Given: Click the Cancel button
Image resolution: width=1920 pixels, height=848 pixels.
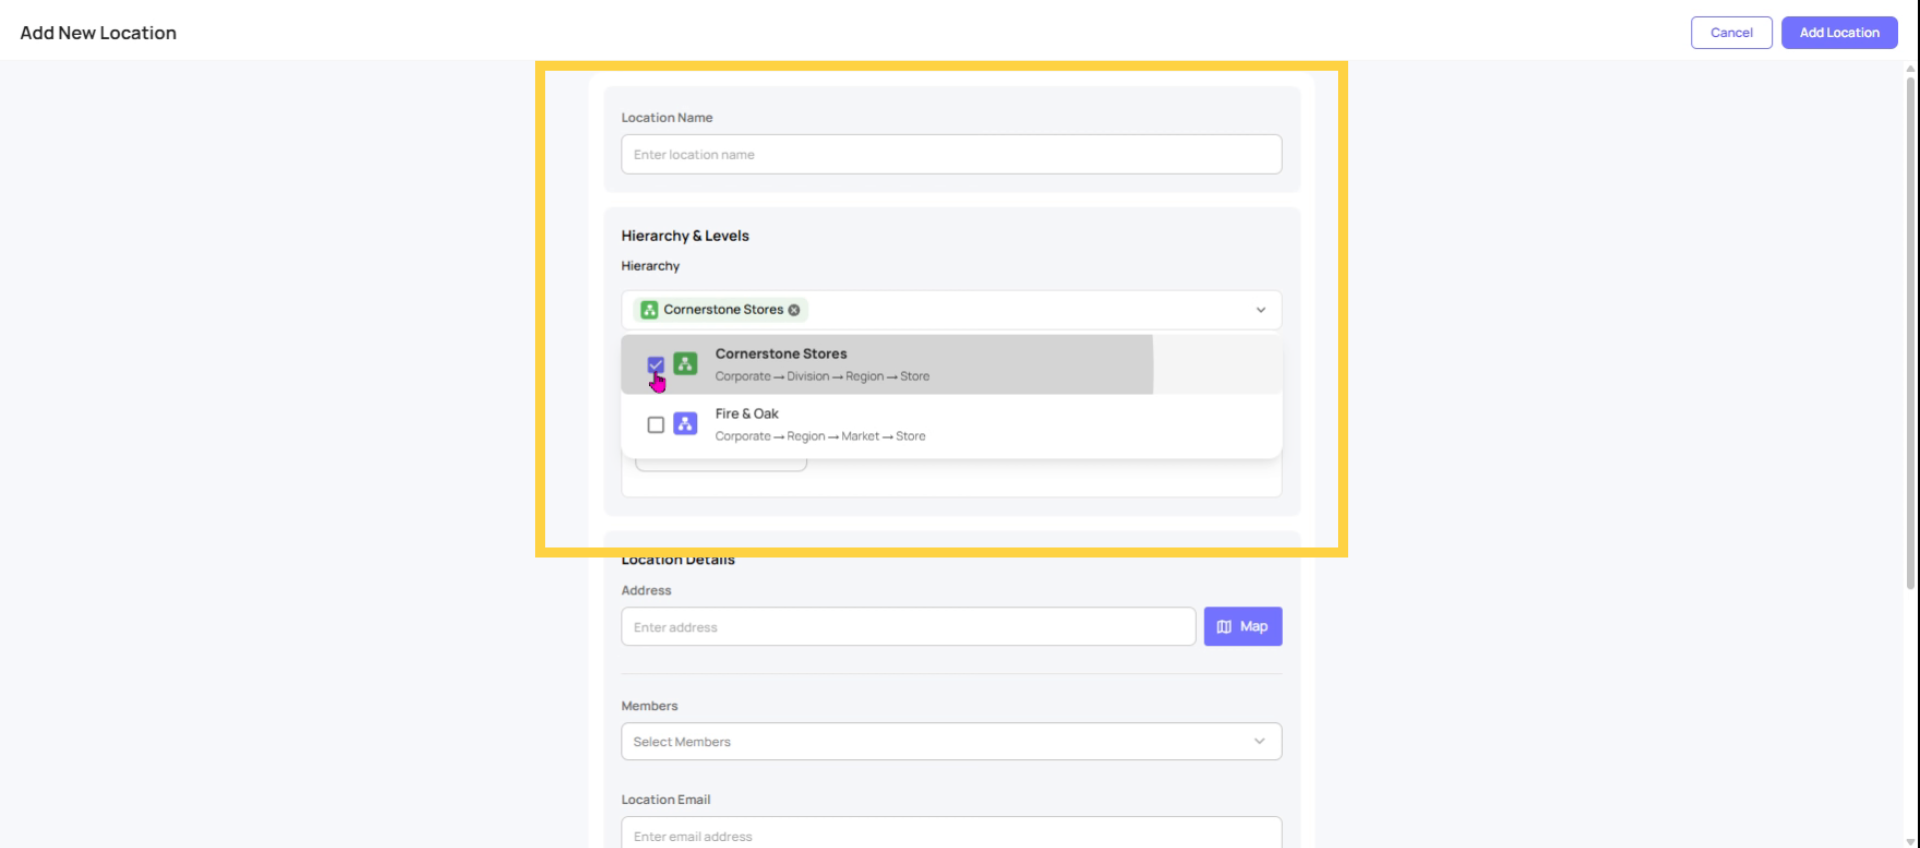Looking at the screenshot, I should (x=1731, y=32).
